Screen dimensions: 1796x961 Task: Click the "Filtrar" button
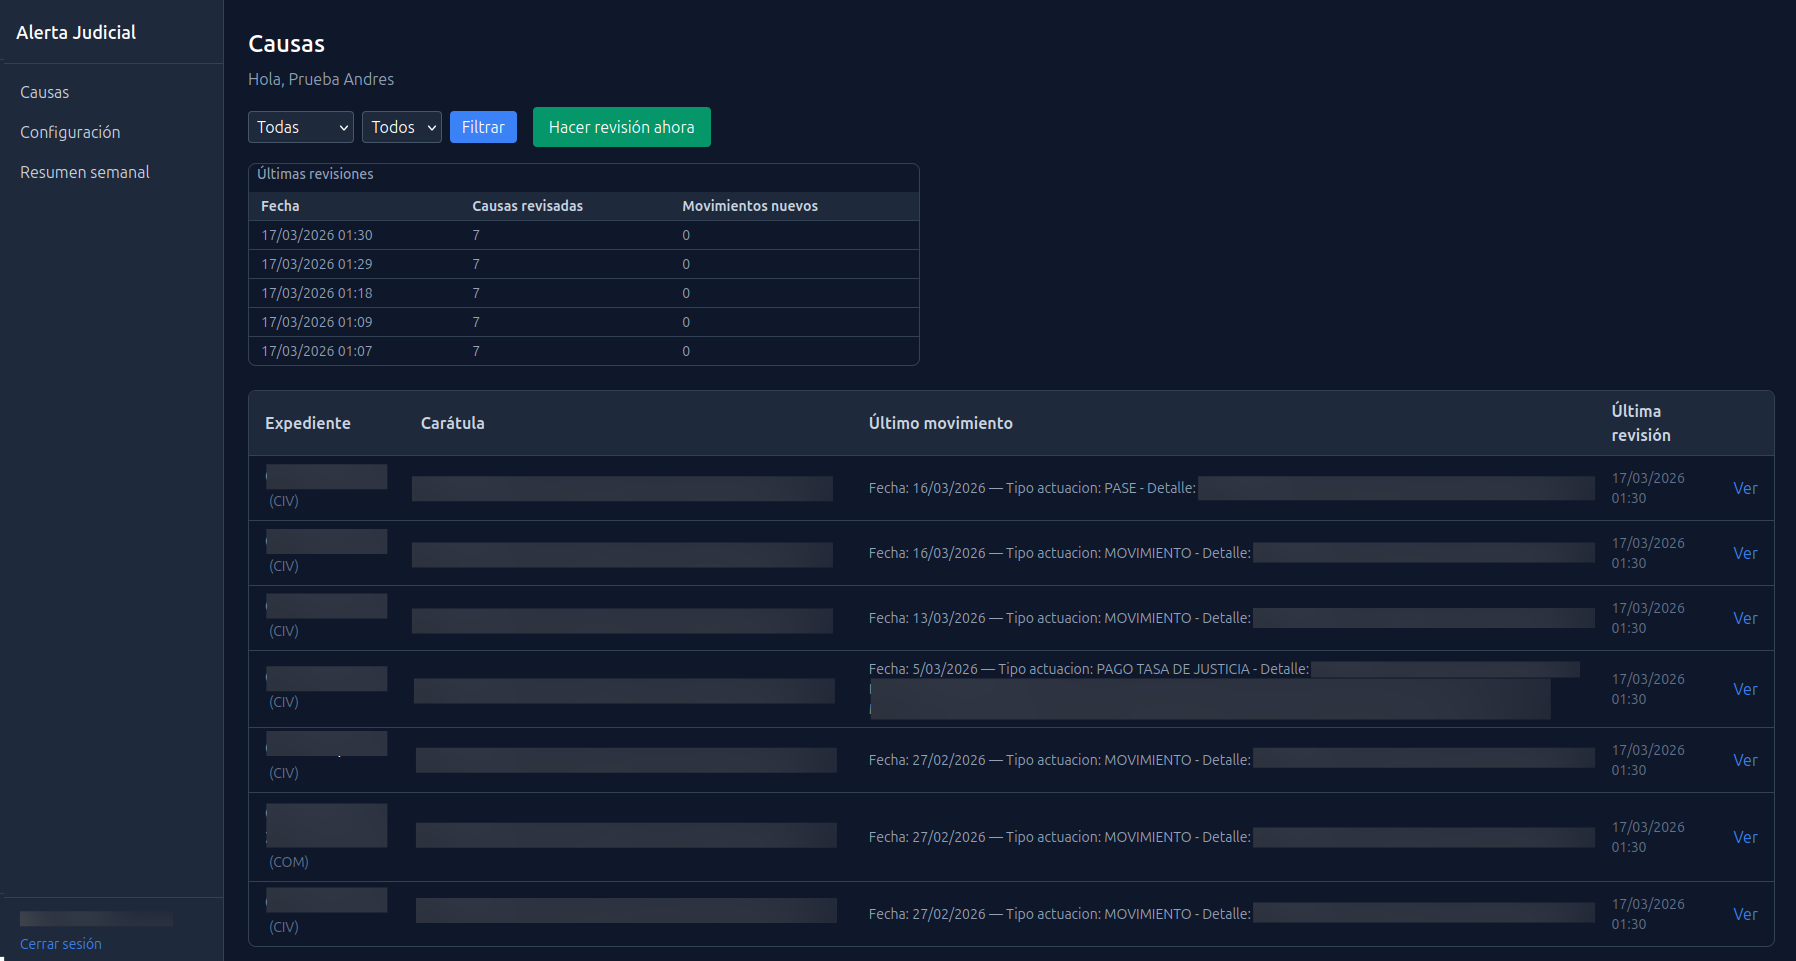(483, 127)
